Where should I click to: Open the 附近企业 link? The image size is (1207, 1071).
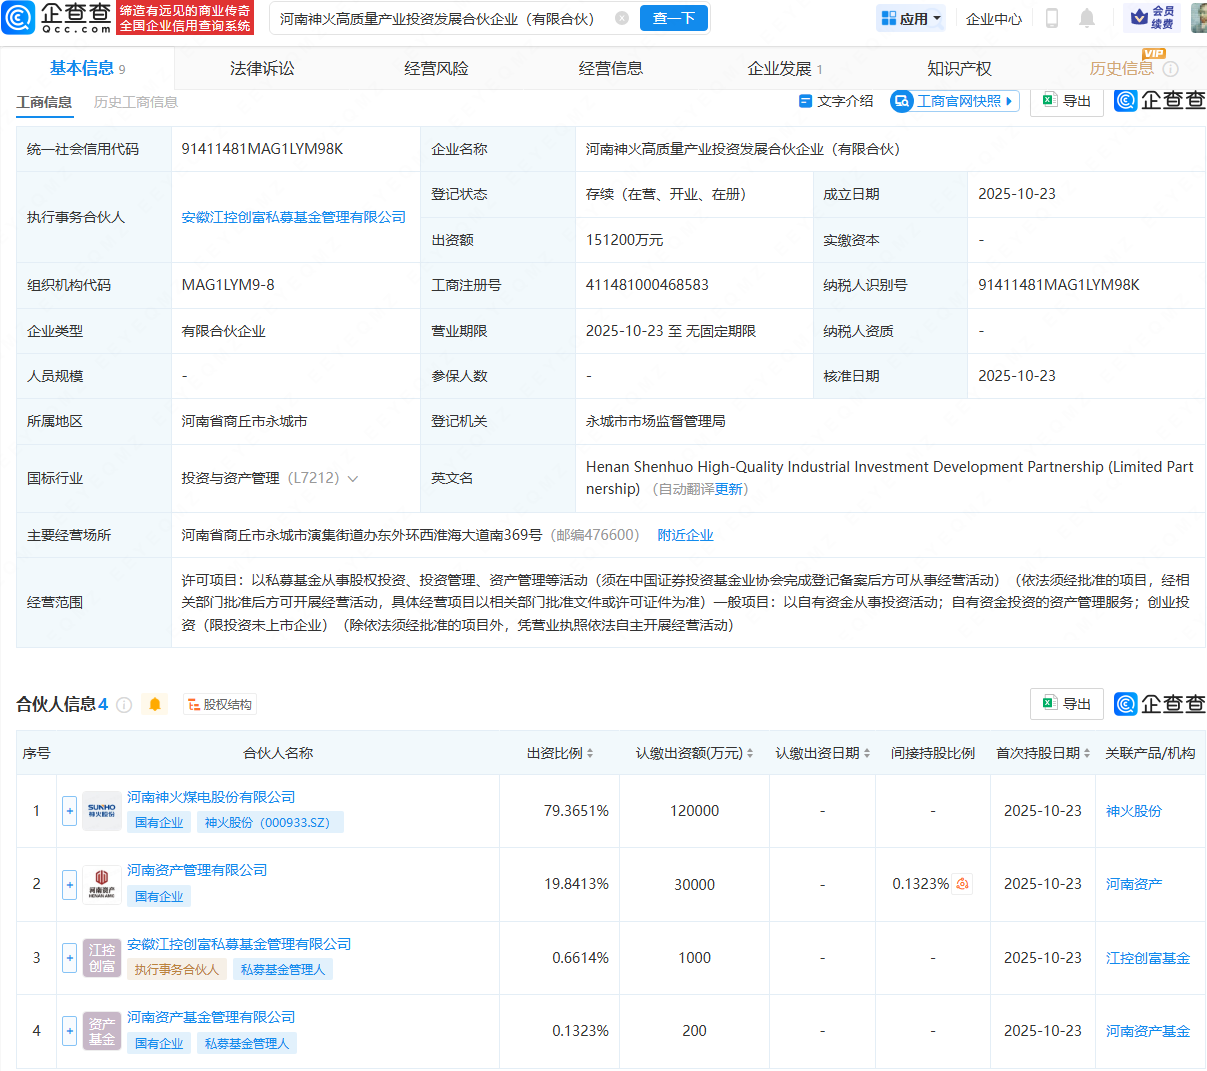coord(685,535)
